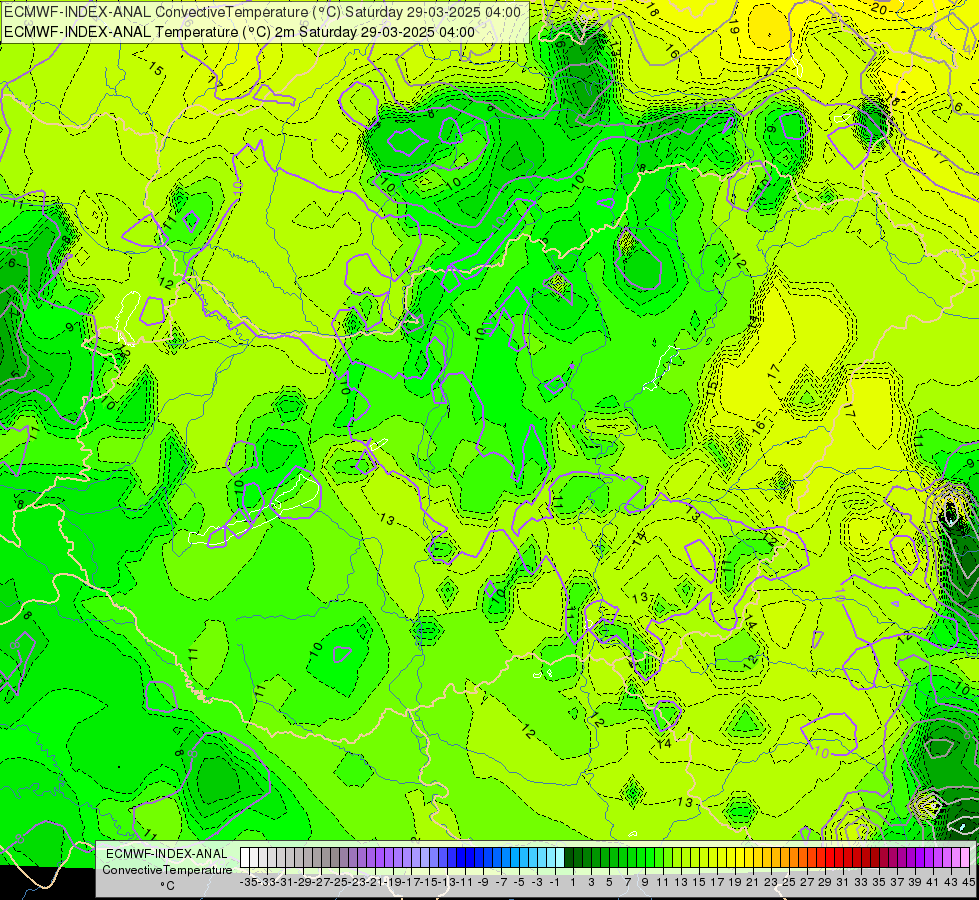Click the color scale label '-9'
The width and height of the screenshot is (979, 900).
pyautogui.click(x=483, y=882)
